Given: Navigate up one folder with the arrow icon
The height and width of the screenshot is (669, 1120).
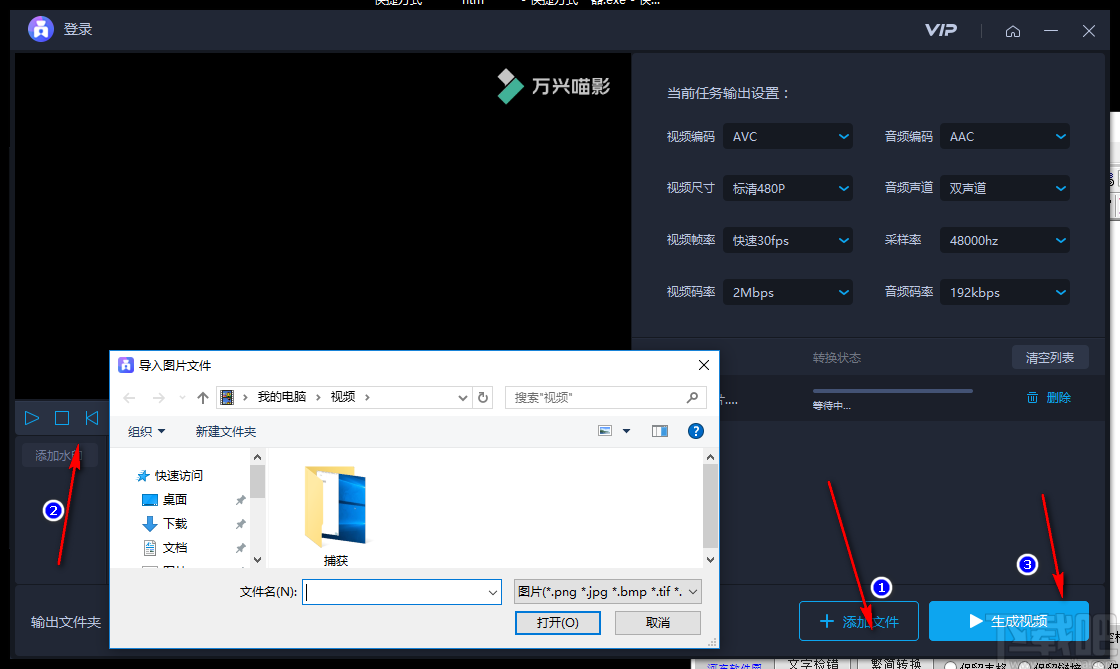Looking at the screenshot, I should 204,397.
